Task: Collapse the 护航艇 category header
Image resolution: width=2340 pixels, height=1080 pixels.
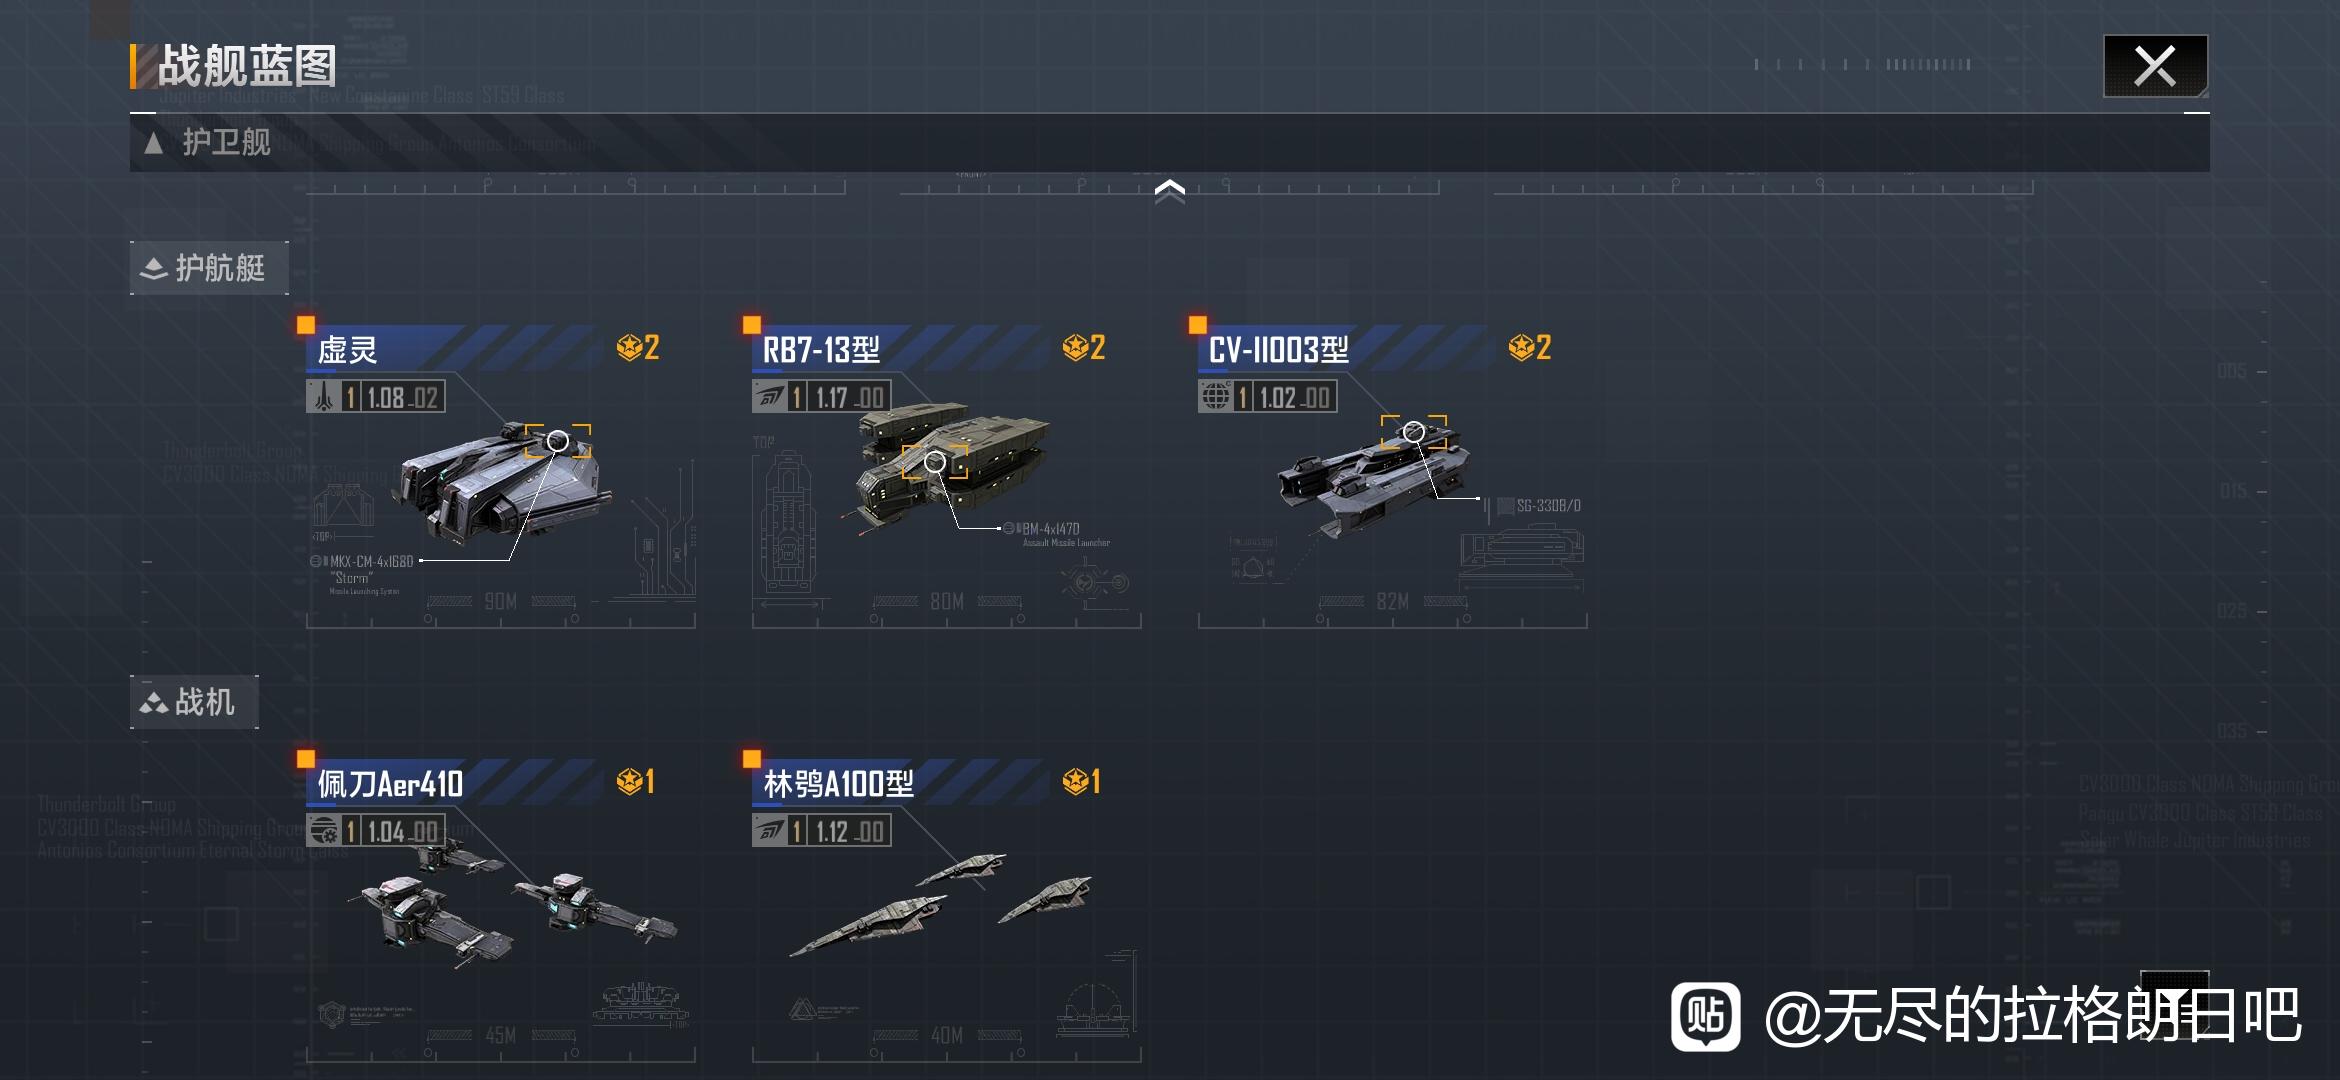Action: (x=209, y=268)
